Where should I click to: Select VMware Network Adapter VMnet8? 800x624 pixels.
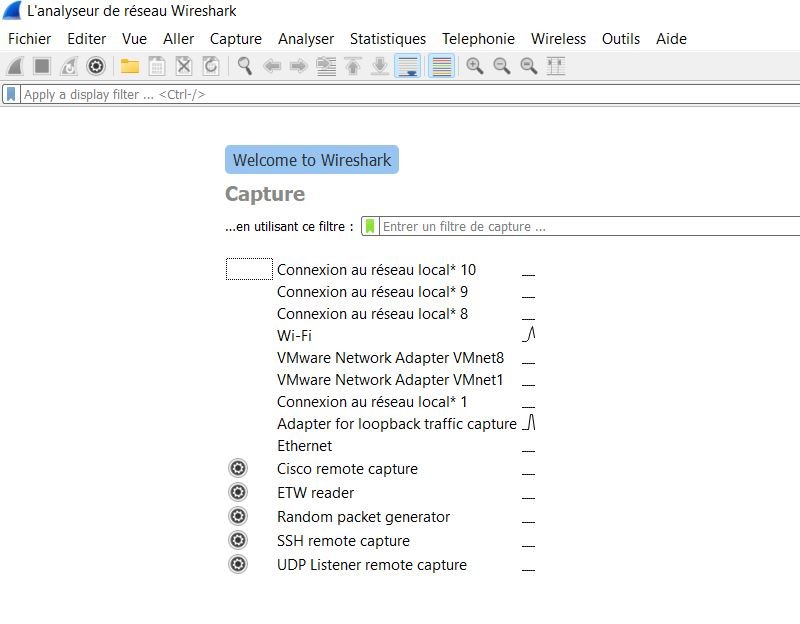(390, 358)
